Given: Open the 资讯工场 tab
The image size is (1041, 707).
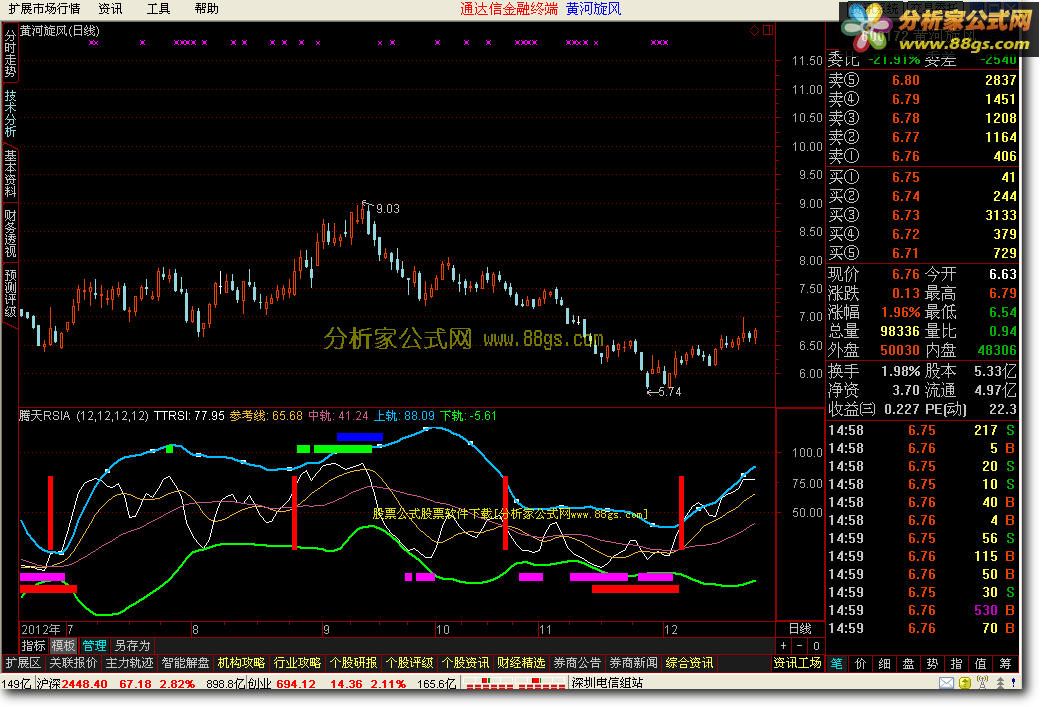Looking at the screenshot, I should click(797, 663).
